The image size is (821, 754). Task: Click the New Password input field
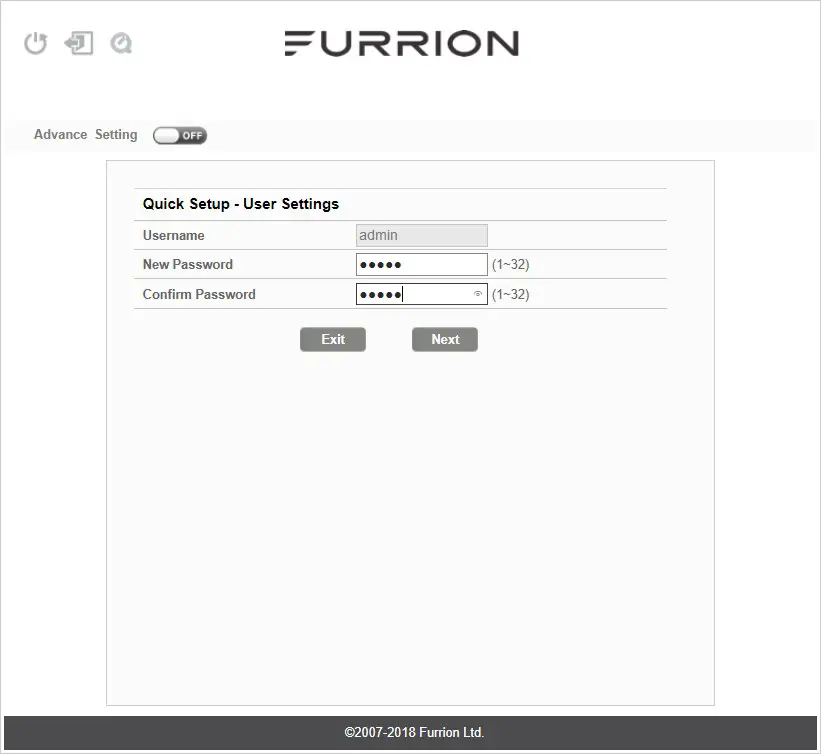click(x=420, y=263)
